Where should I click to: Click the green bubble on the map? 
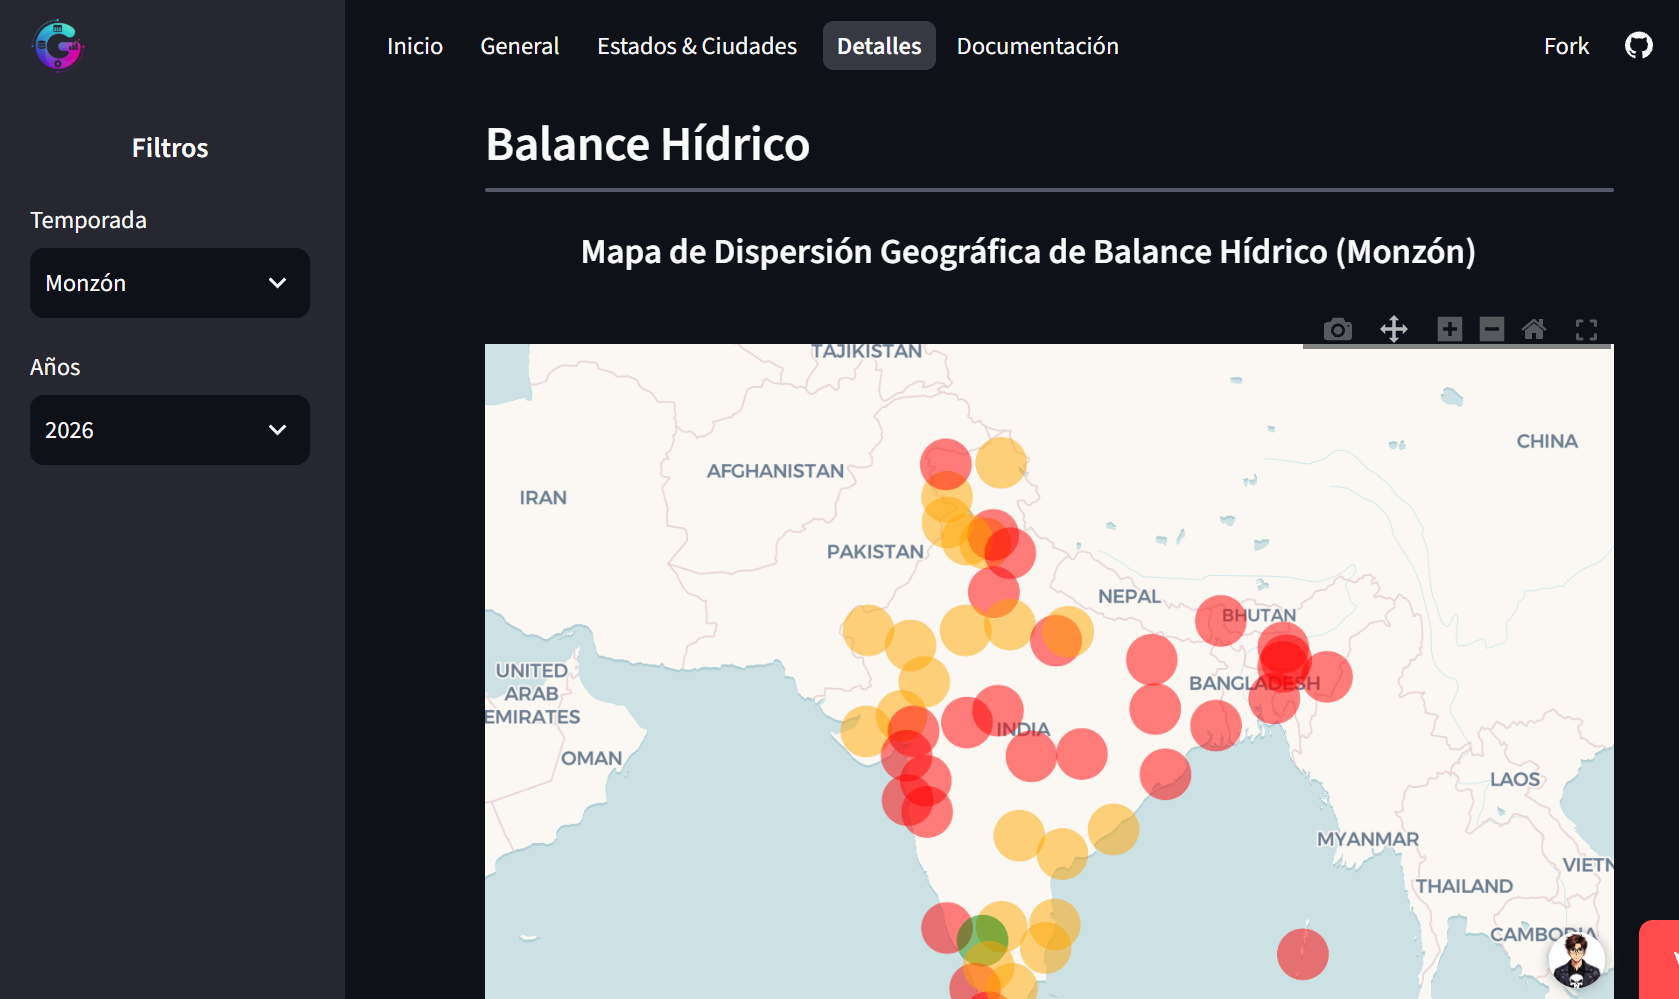tap(982, 940)
